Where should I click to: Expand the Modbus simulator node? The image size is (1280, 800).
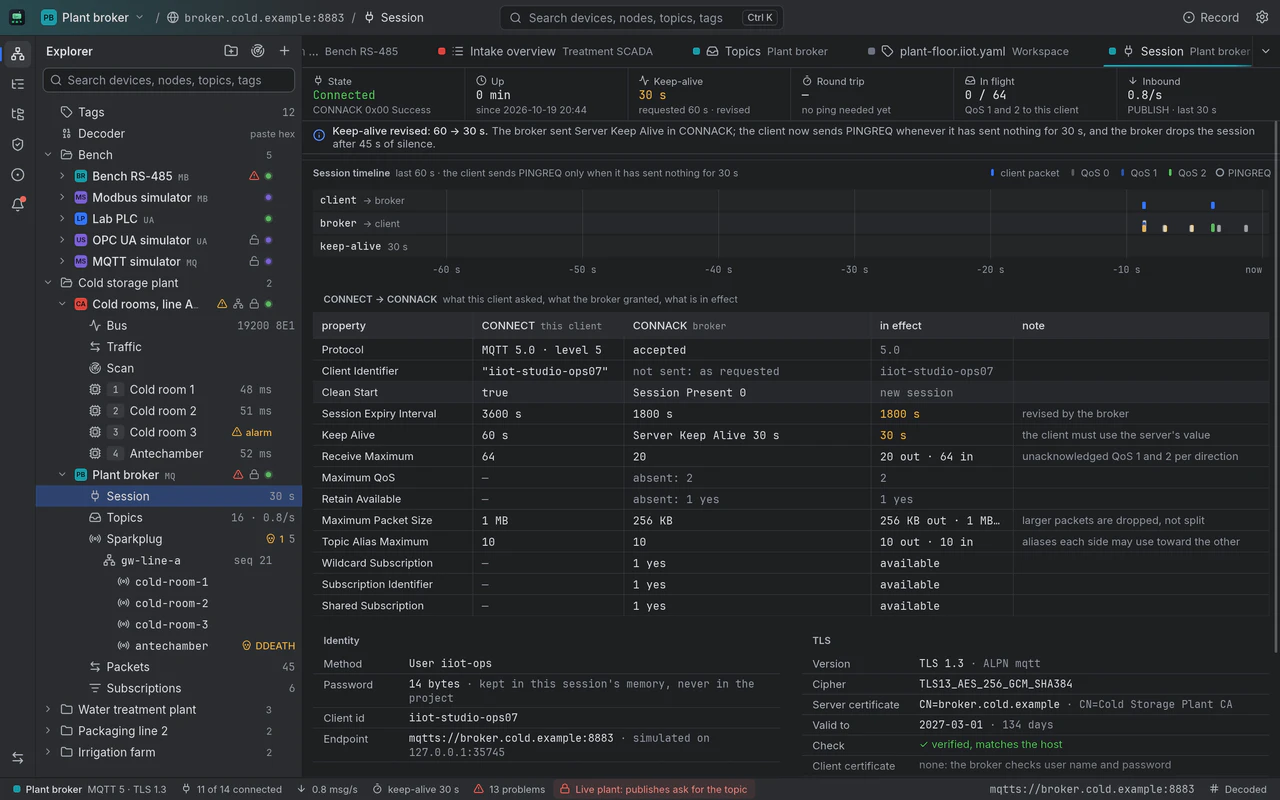point(62,198)
